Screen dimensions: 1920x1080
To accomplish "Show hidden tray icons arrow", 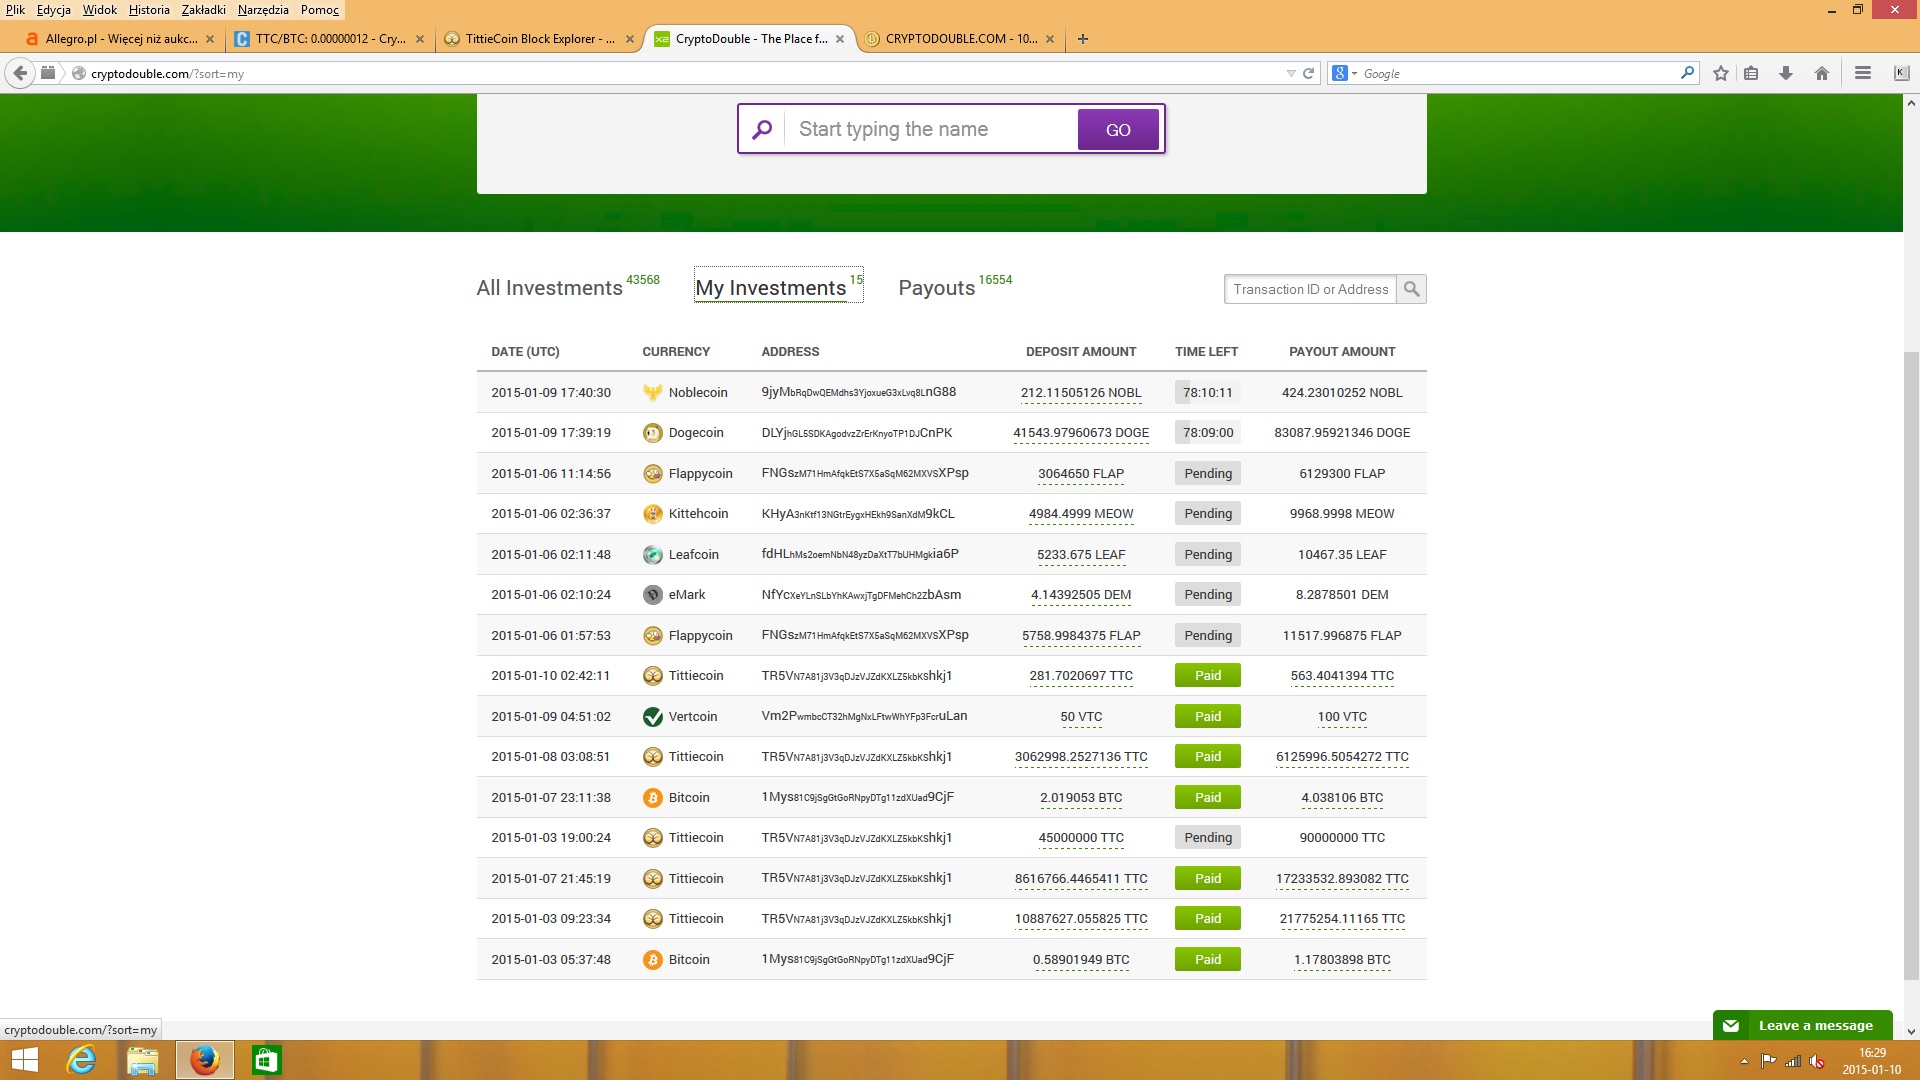I will tap(1745, 1061).
